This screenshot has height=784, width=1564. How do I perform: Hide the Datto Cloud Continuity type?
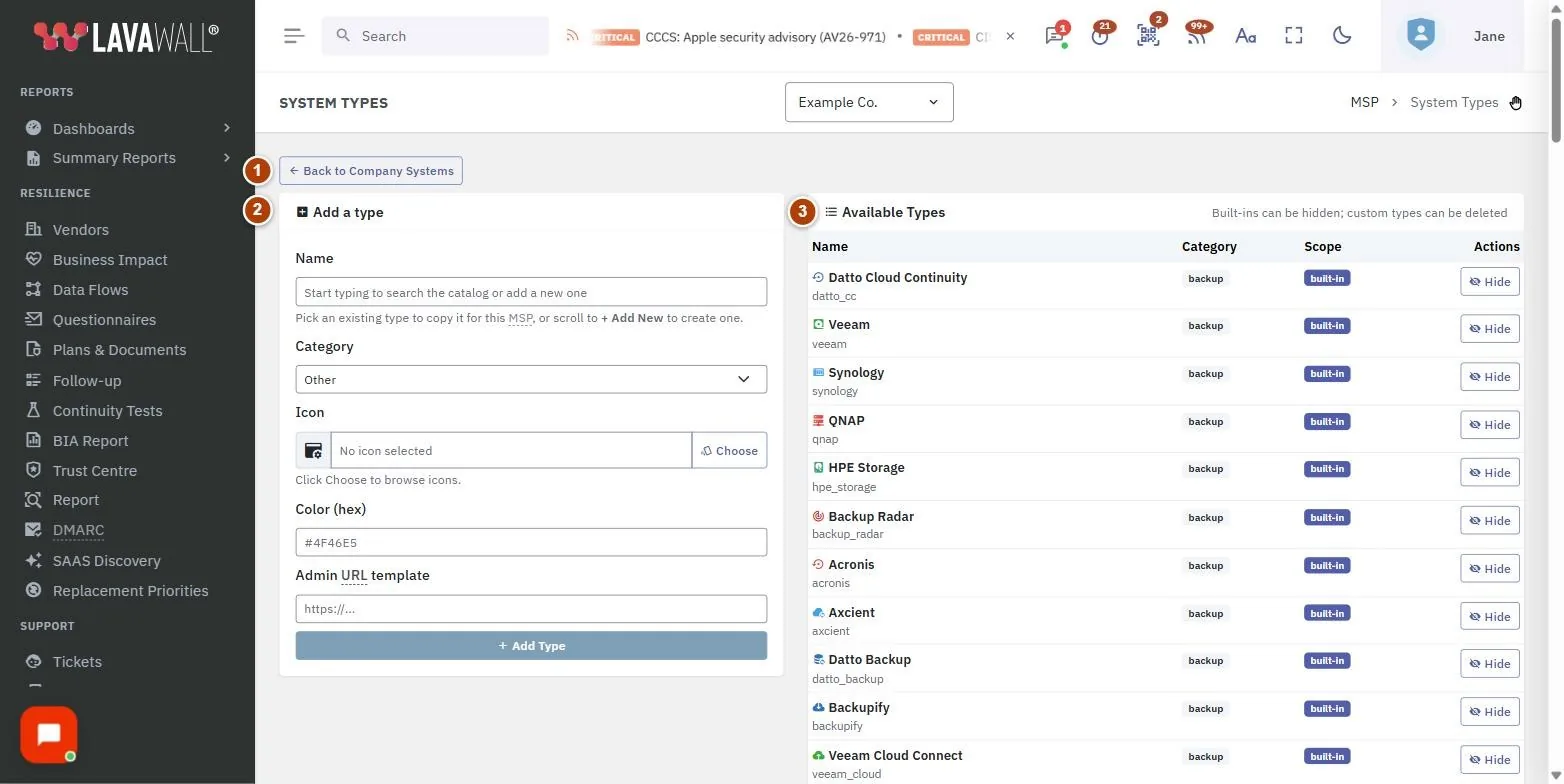[1489, 282]
